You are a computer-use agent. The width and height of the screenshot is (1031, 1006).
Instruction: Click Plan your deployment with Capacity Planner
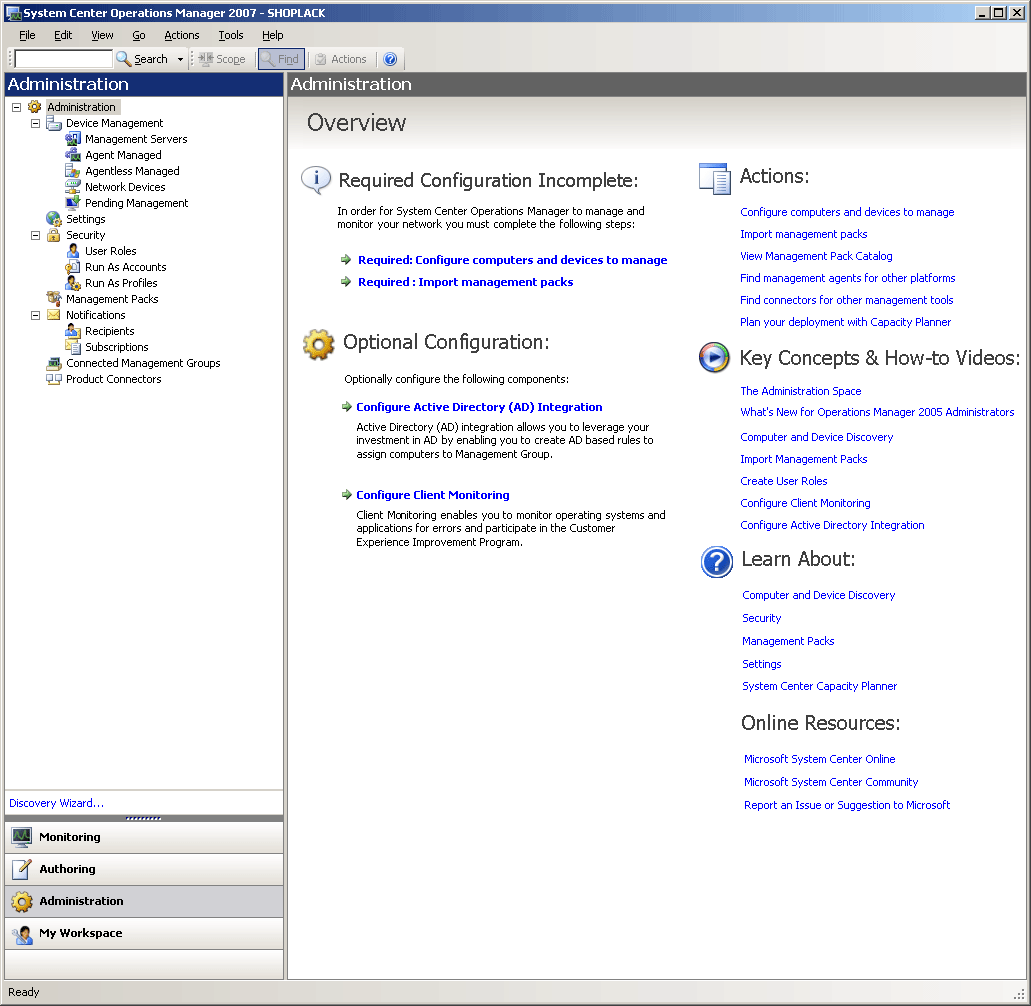(846, 322)
